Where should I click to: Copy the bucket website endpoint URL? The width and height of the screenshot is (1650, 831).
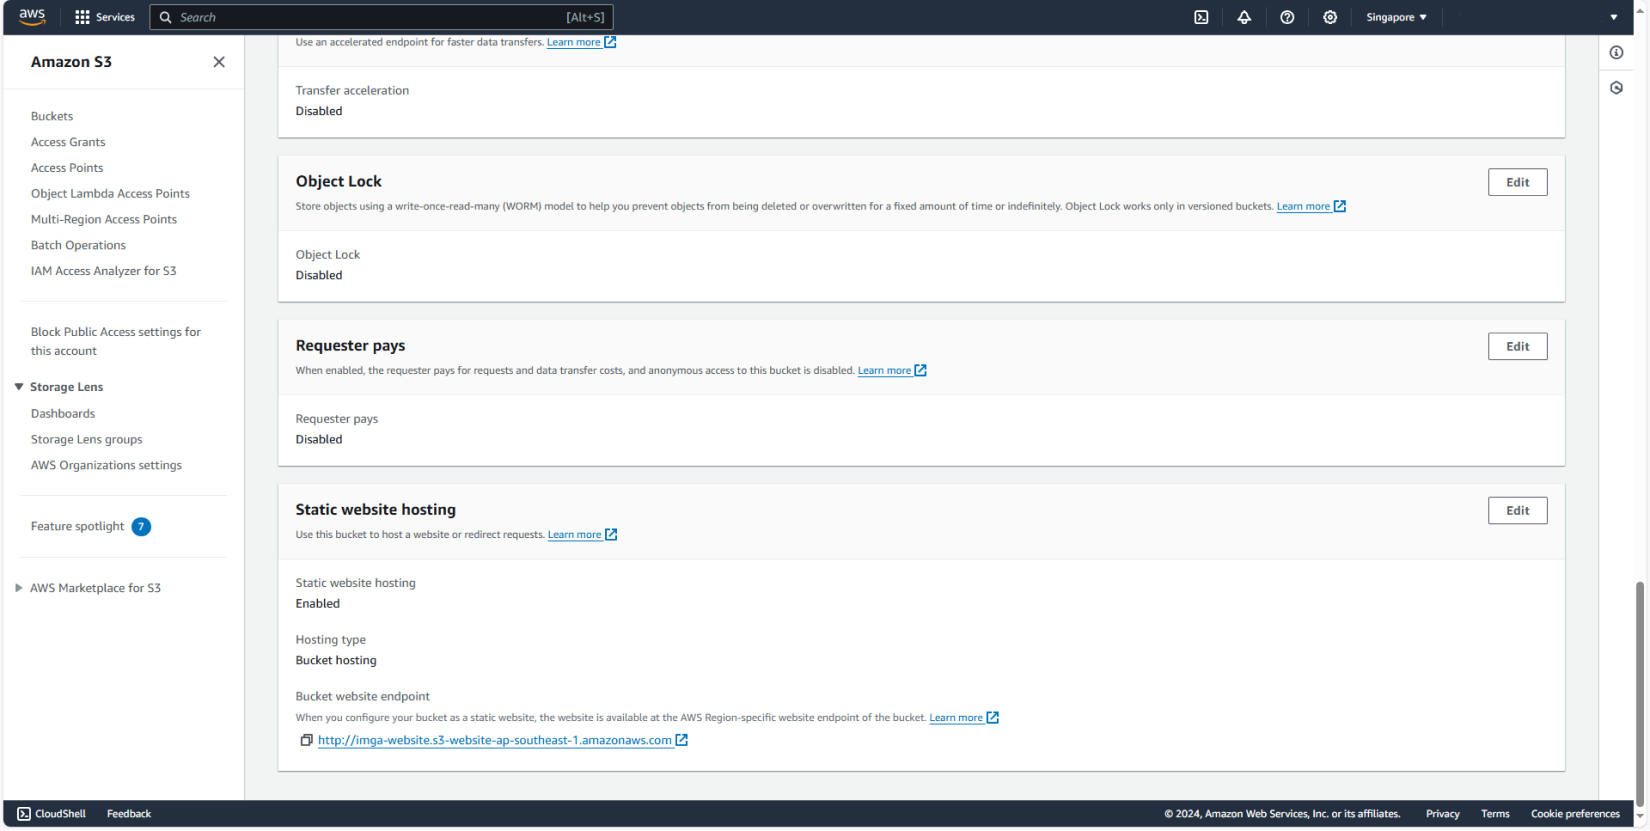pos(306,740)
